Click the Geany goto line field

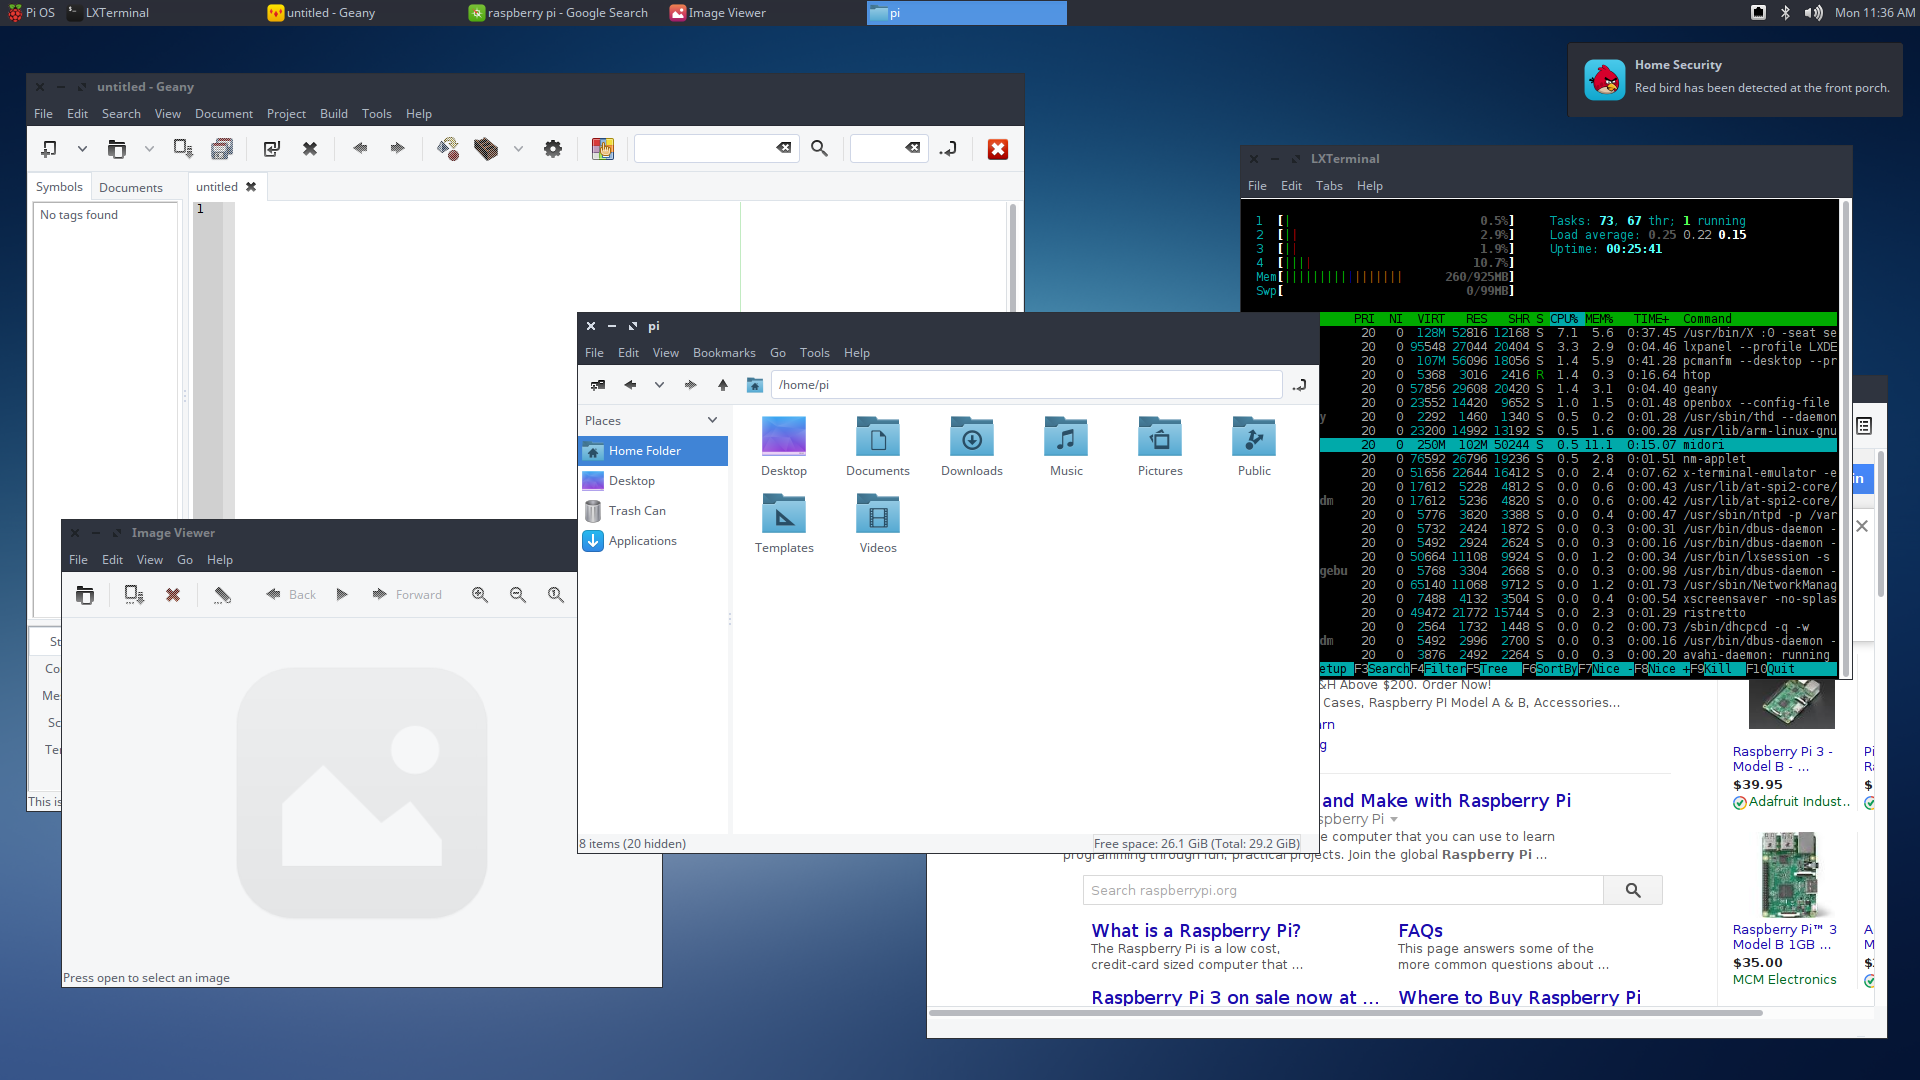tap(878, 148)
